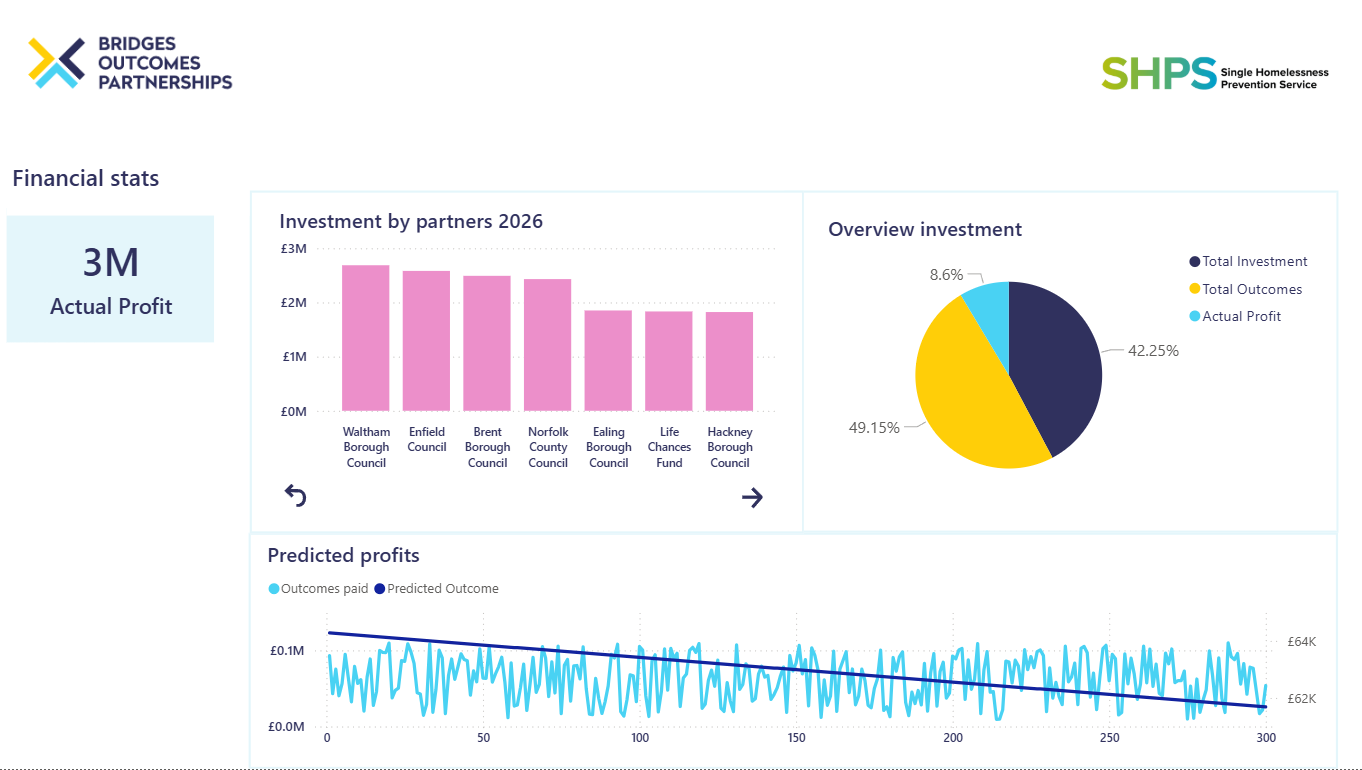Screen dimensions: 1362x770
Task: Click the back arrow icon under the bar chart
Action: point(295,495)
